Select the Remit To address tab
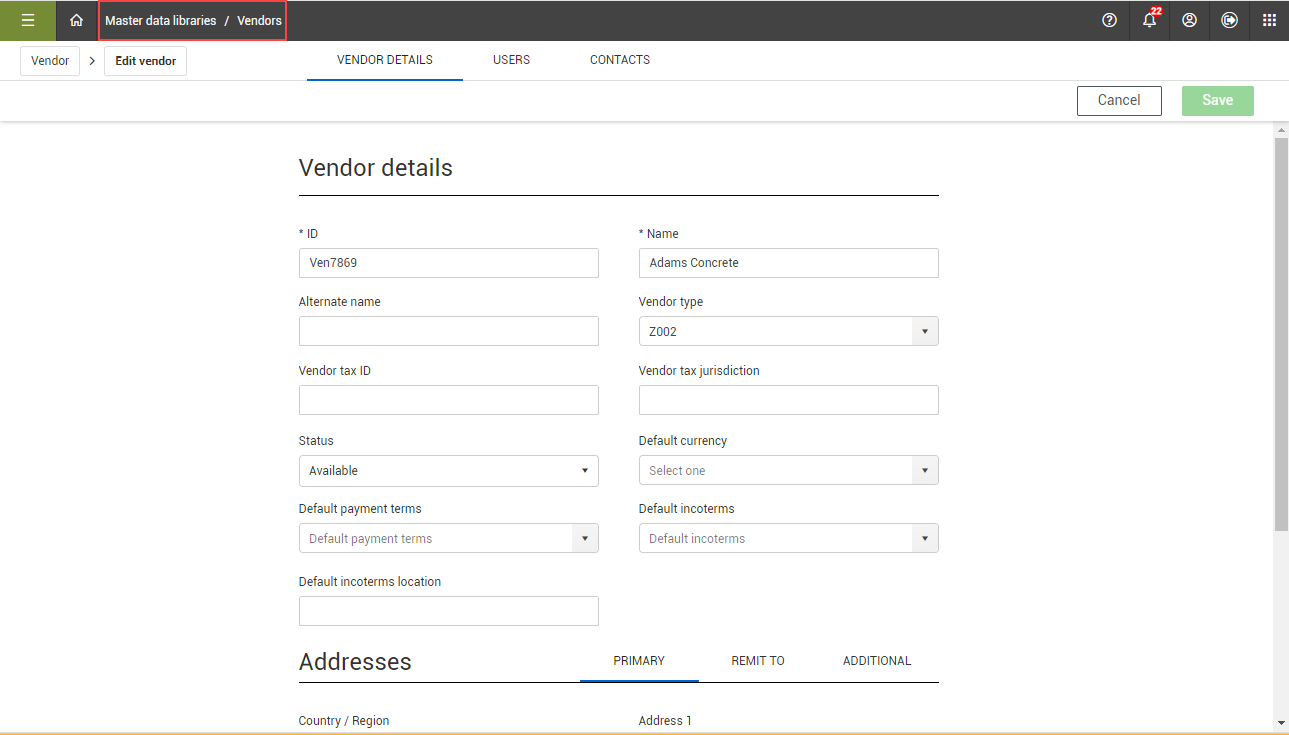The height and width of the screenshot is (735, 1289). pos(758,661)
